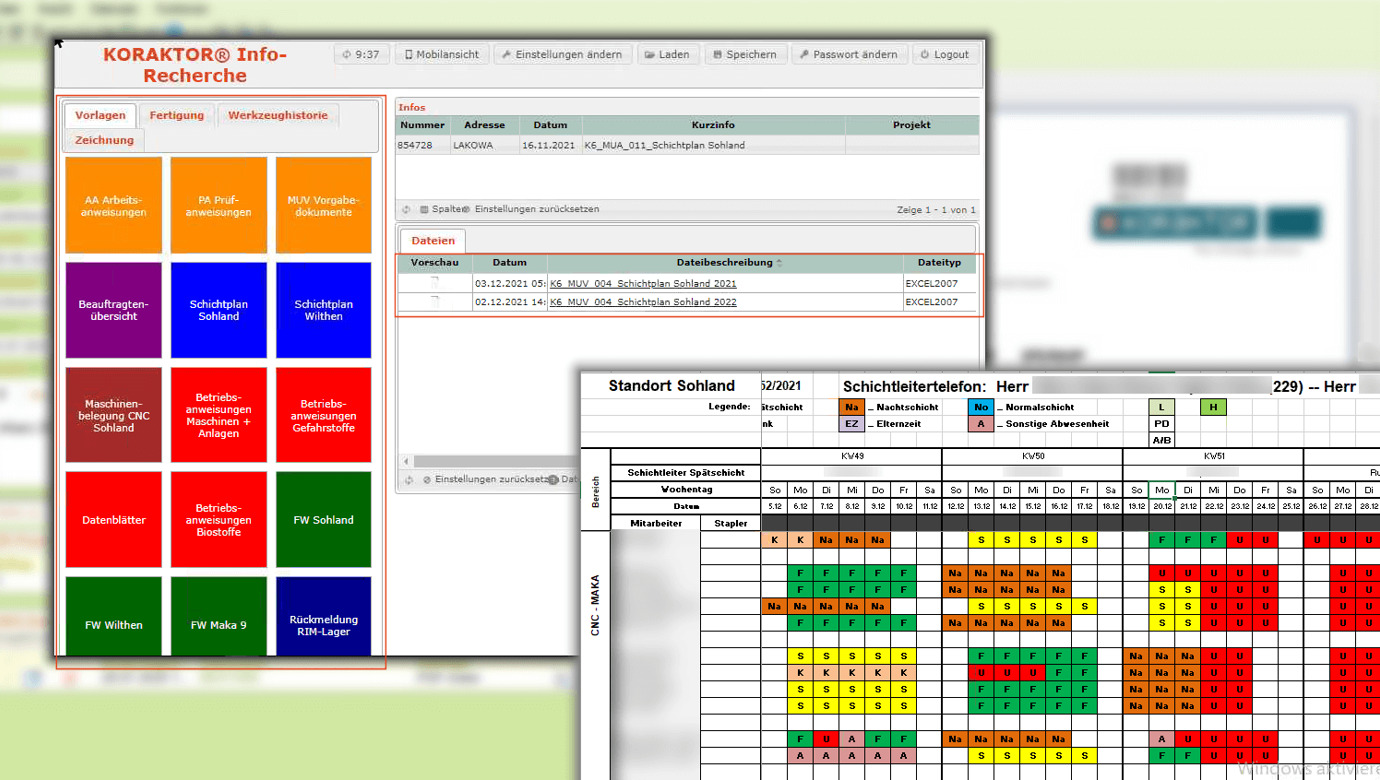Open the Schichtplan Wilthen tile
This screenshot has width=1380, height=780.
coord(323,310)
